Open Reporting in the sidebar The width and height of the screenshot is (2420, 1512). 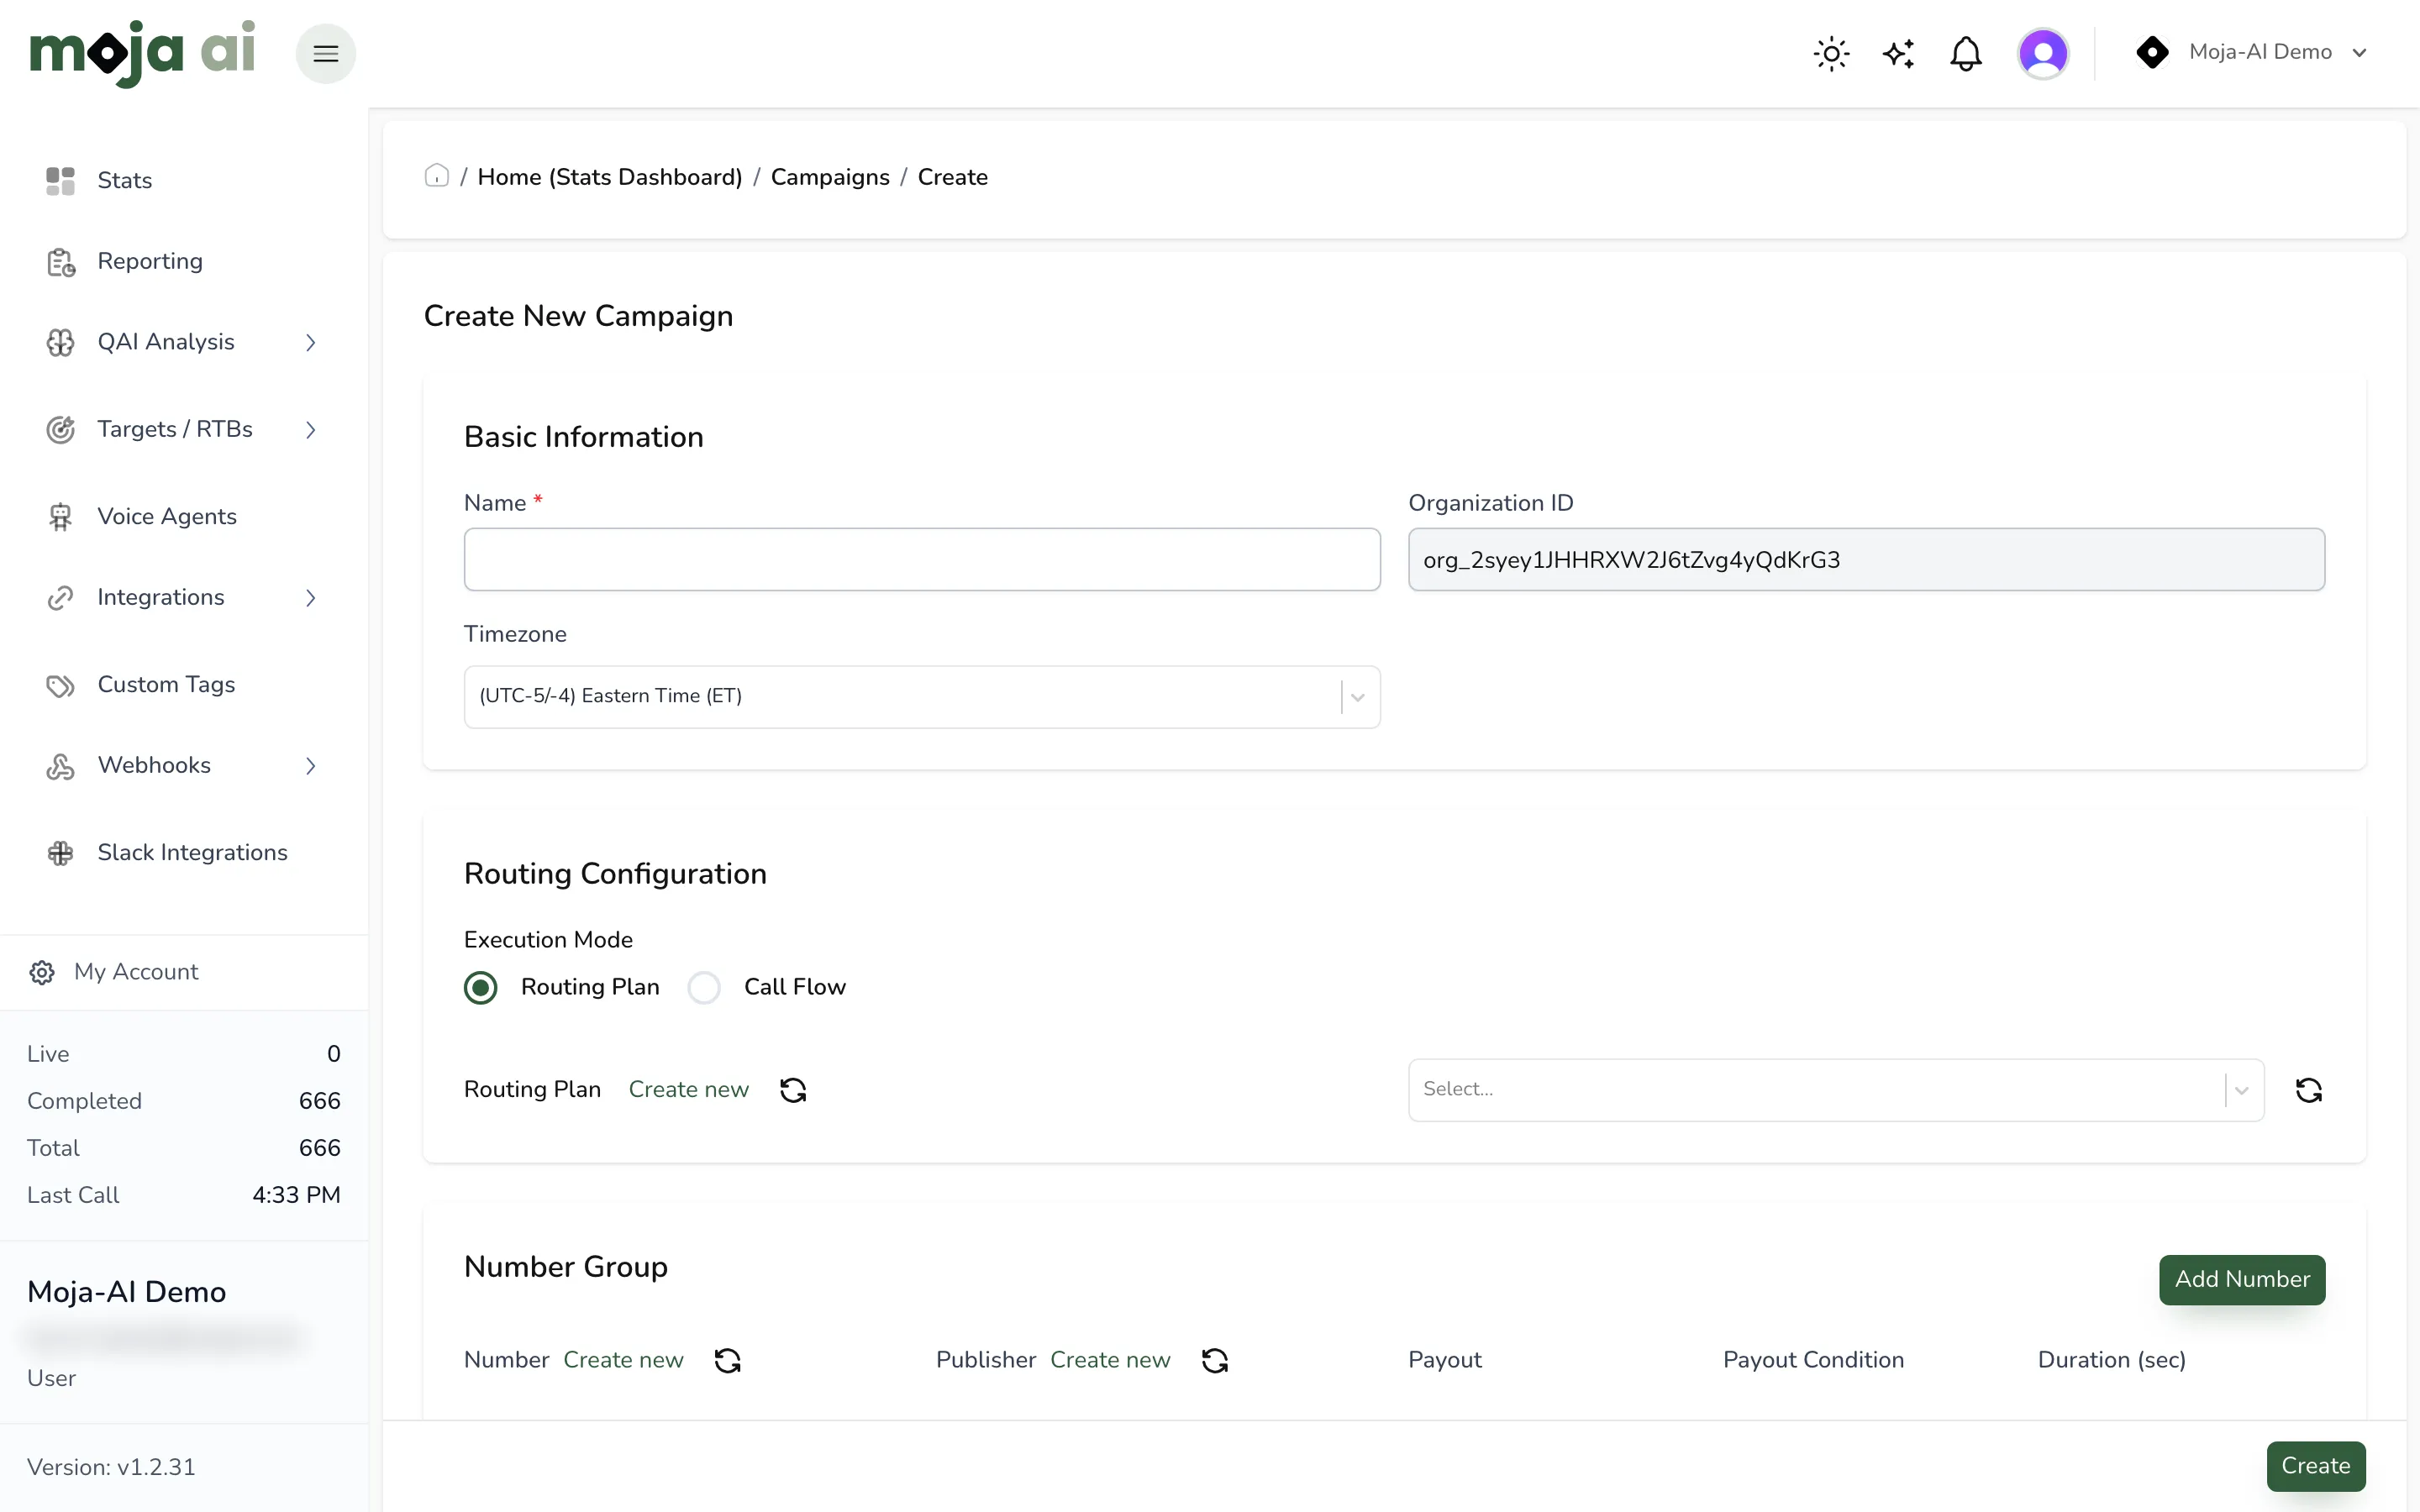click(x=150, y=262)
